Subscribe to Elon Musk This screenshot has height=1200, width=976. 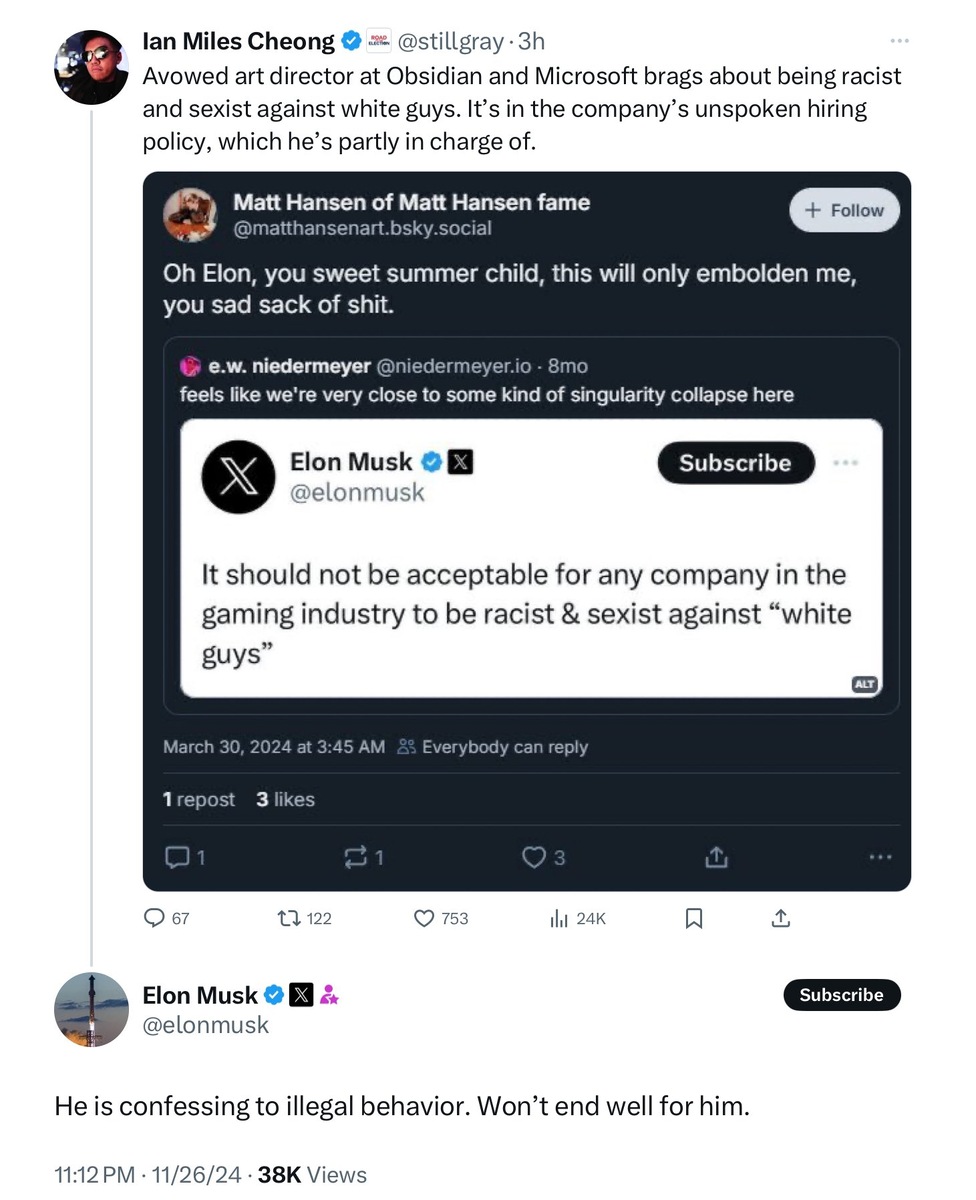(x=841, y=995)
